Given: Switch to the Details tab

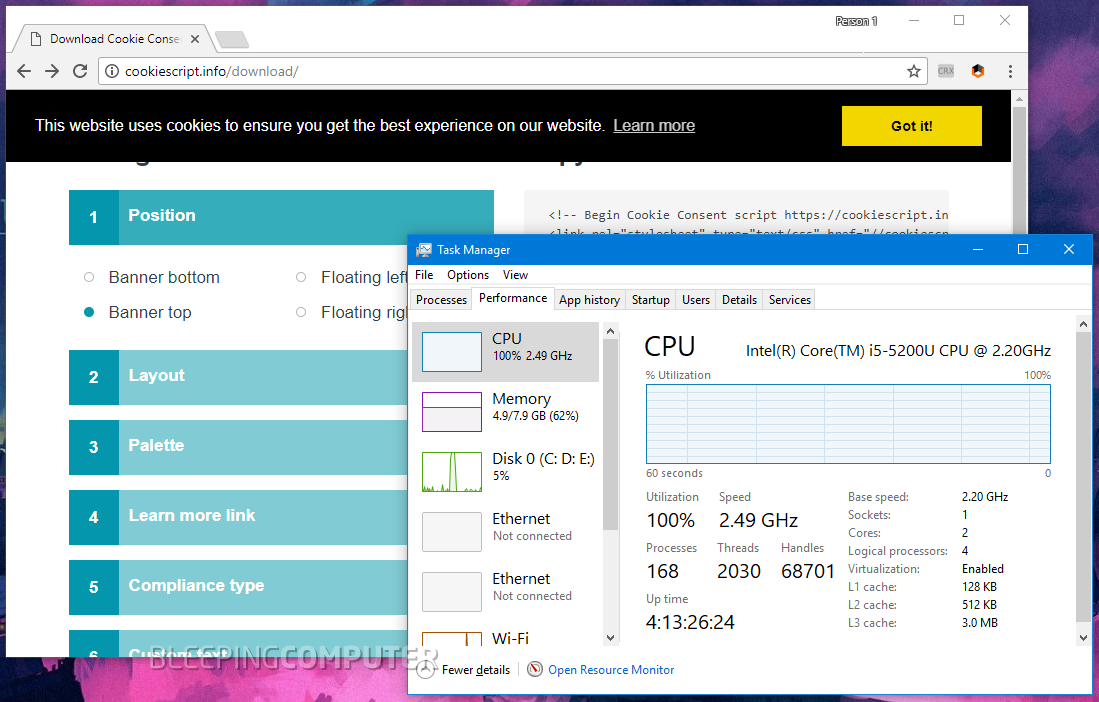Looking at the screenshot, I should click(739, 300).
